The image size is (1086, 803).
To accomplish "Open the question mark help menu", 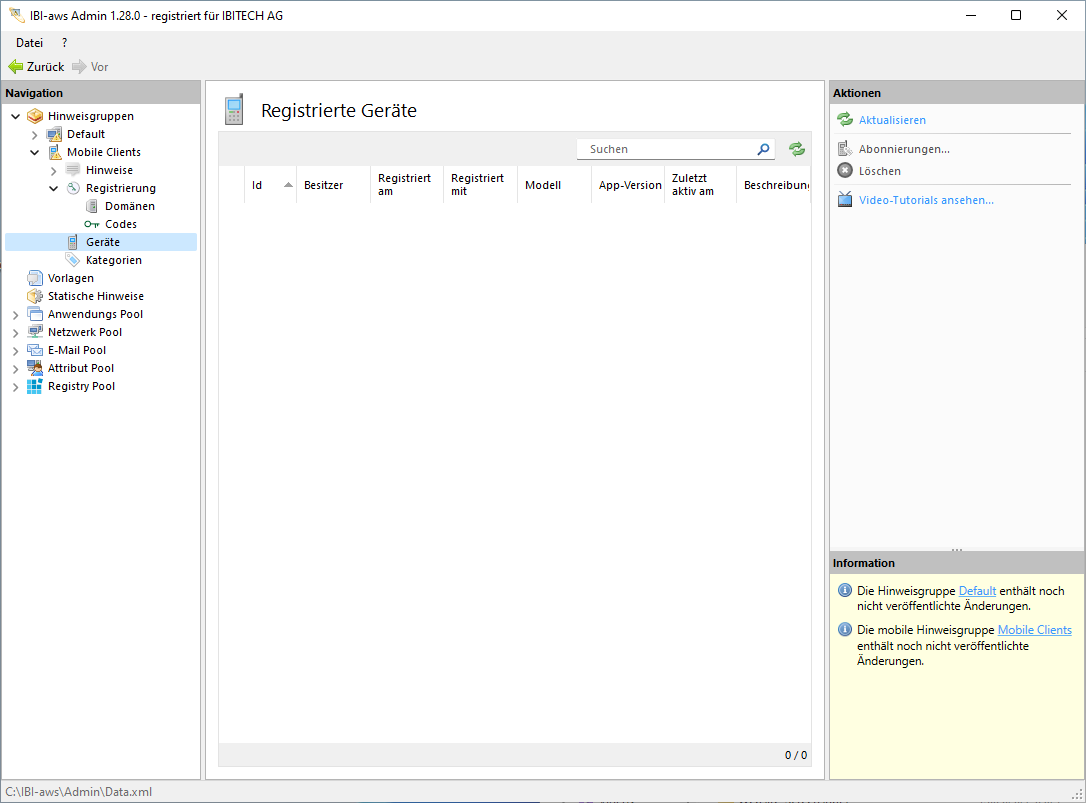I will [65, 43].
